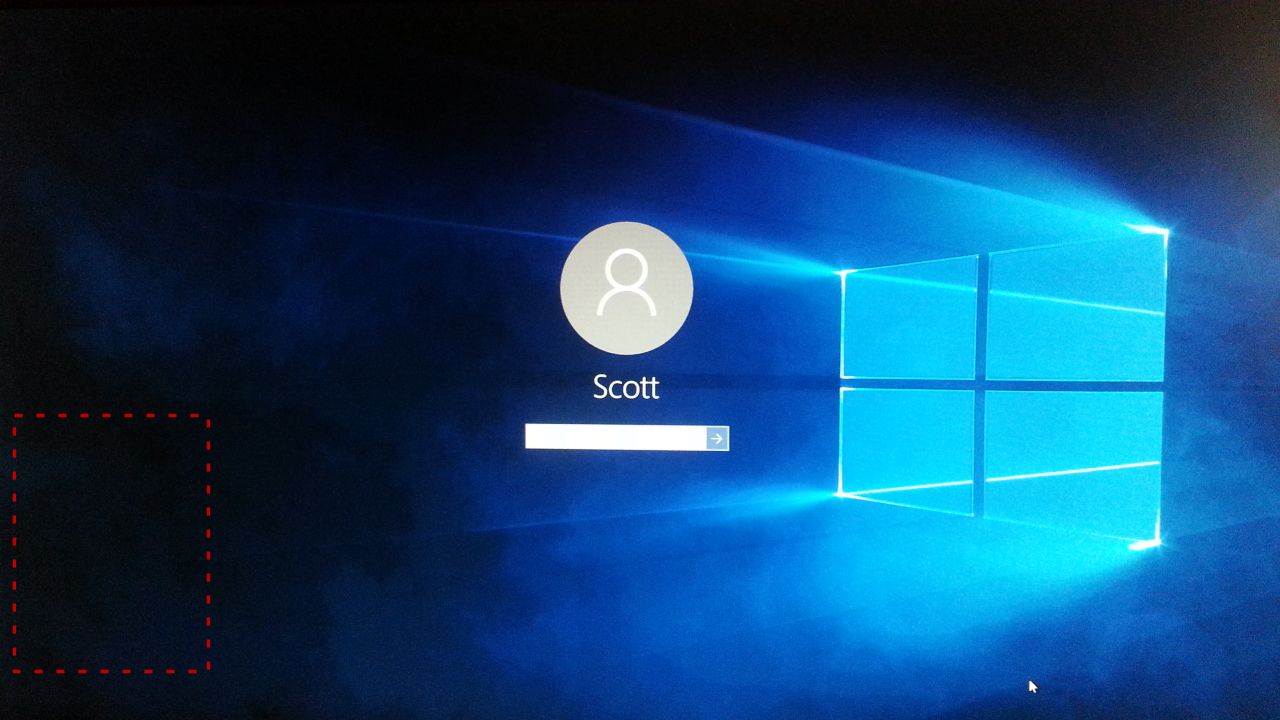Click the left edge of the password box
The image size is (1280, 720).
coord(528,438)
